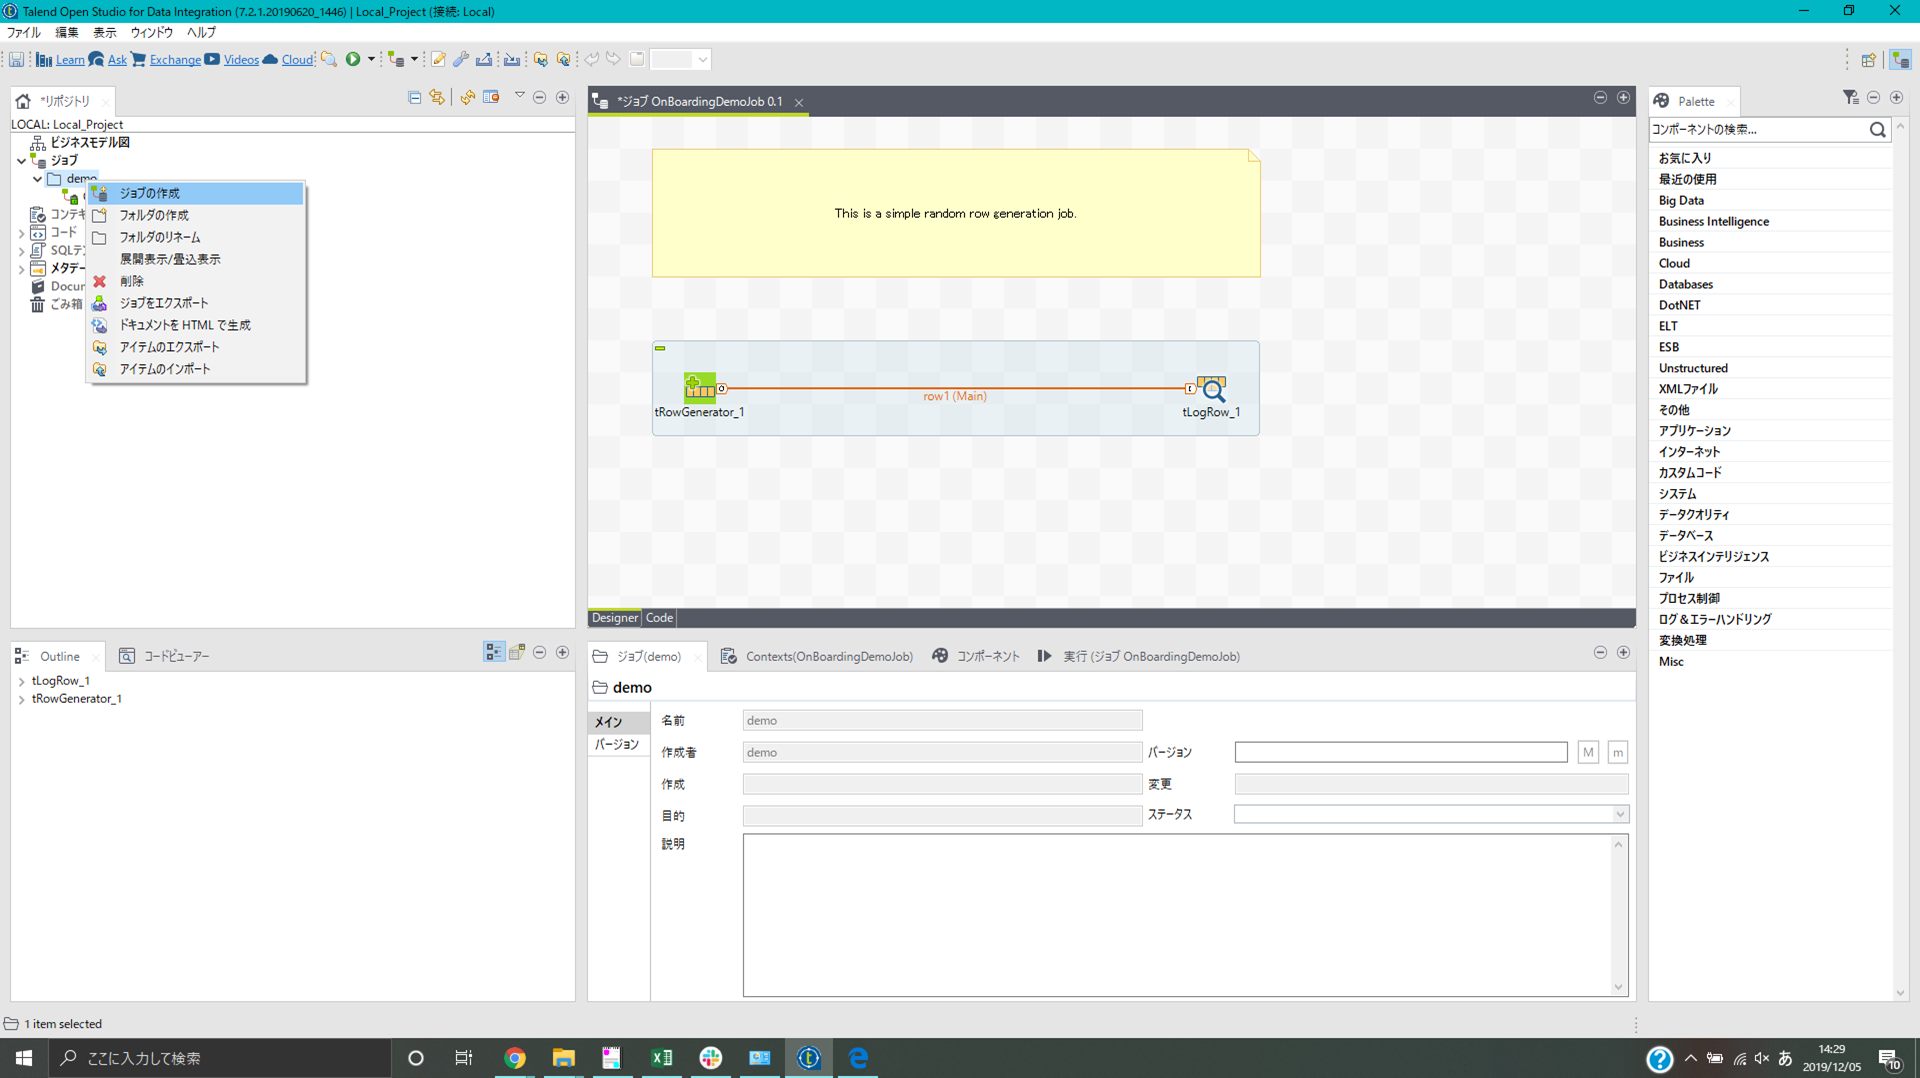
Task: Choose ドキュメントを HTML で生成 menu entry
Action: [195, 325]
